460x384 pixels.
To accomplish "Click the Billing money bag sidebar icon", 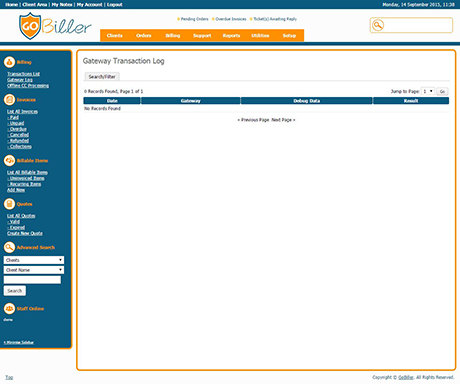I will 9,62.
